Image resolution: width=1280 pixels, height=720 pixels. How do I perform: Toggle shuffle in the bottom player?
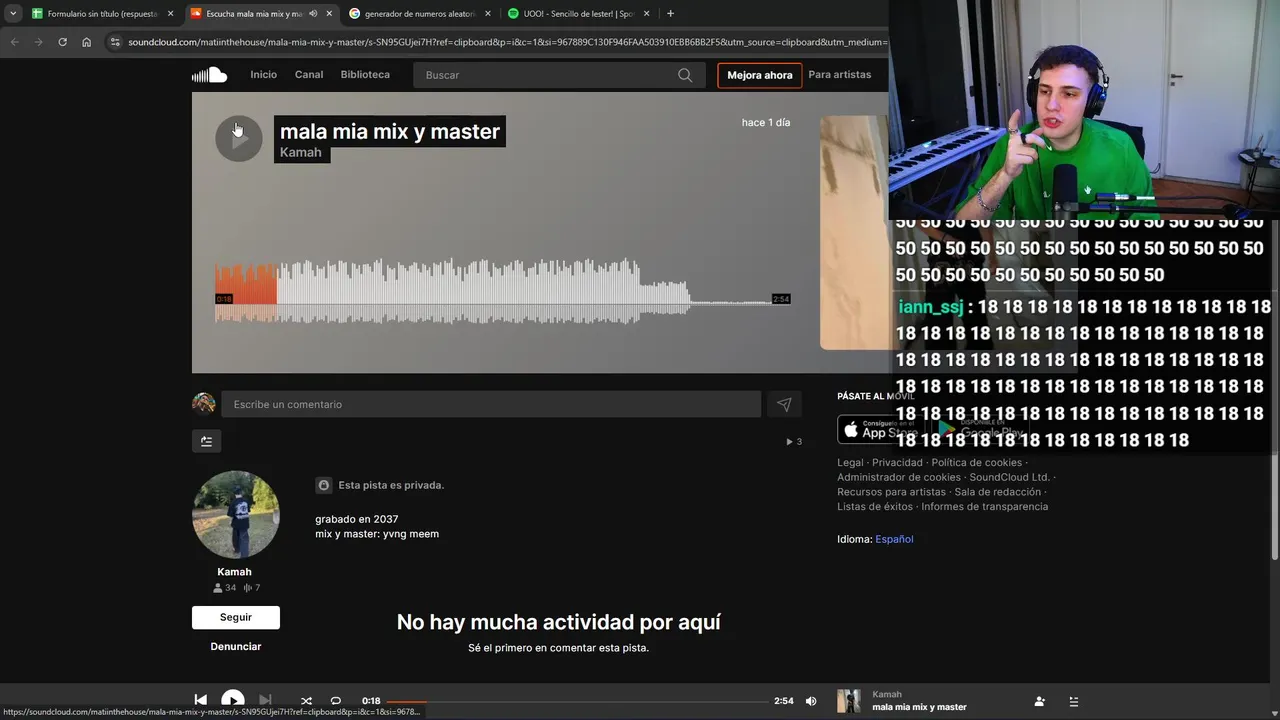click(x=306, y=701)
